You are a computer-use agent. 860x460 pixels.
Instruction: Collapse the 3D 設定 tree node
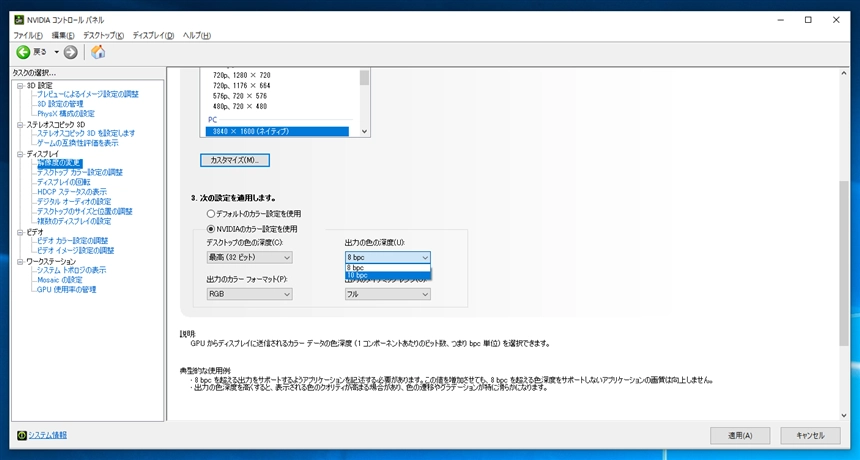click(20, 86)
